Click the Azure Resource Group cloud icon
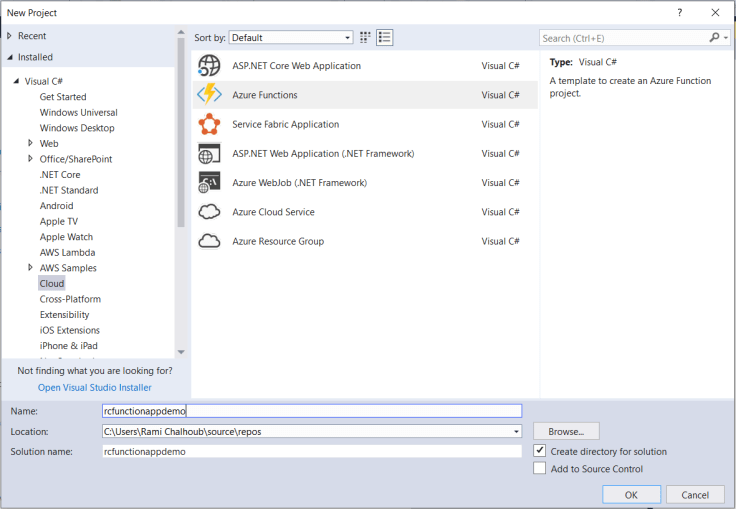This screenshot has width=736, height=509. click(x=209, y=241)
